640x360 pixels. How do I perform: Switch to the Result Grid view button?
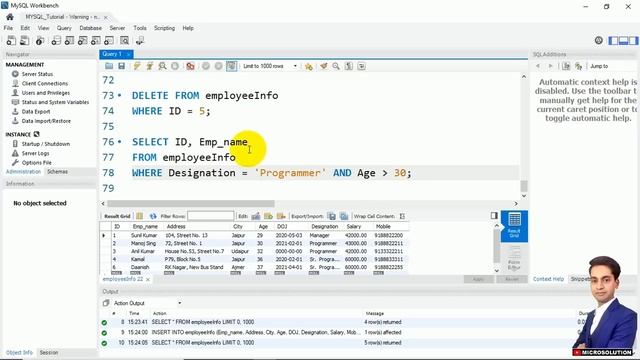(x=514, y=226)
